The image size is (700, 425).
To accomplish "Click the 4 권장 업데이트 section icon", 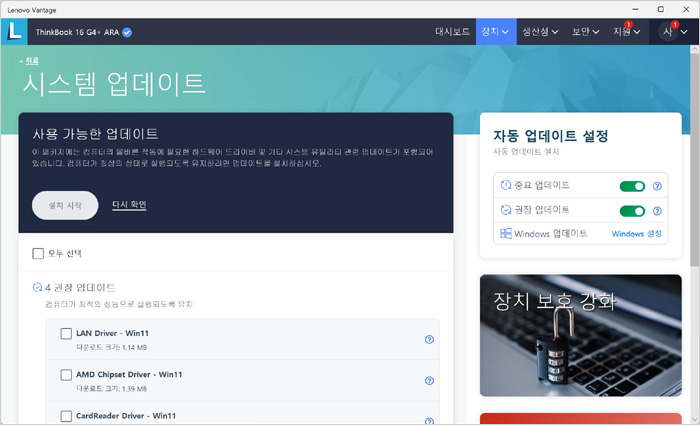I will click(38, 287).
